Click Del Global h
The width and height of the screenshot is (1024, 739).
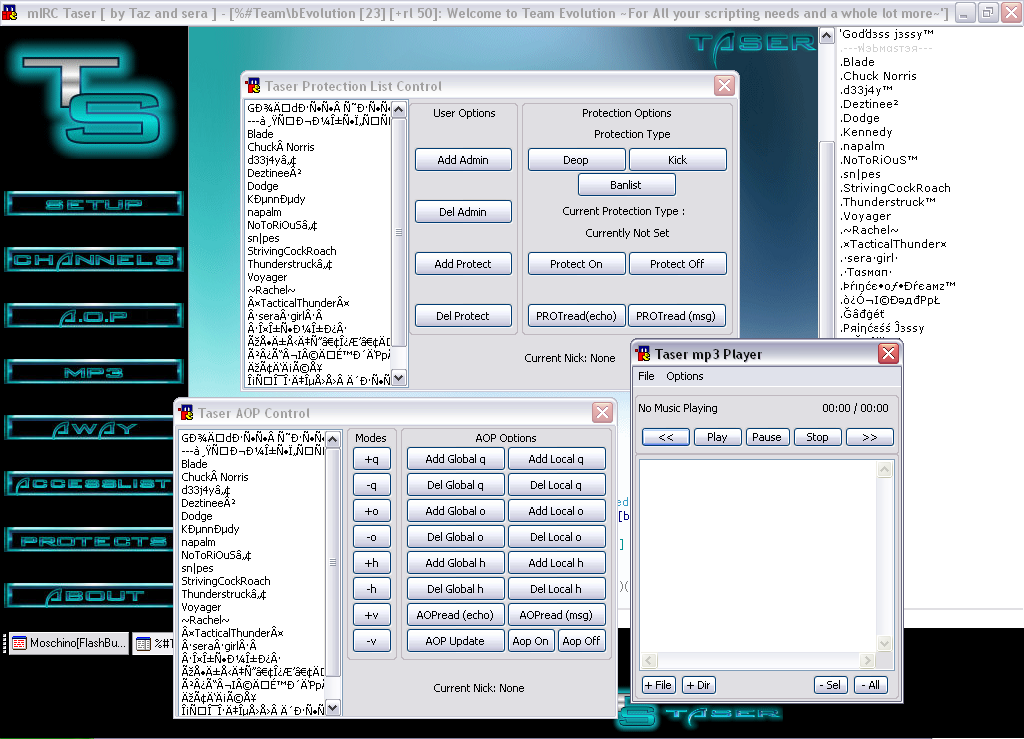click(455, 589)
